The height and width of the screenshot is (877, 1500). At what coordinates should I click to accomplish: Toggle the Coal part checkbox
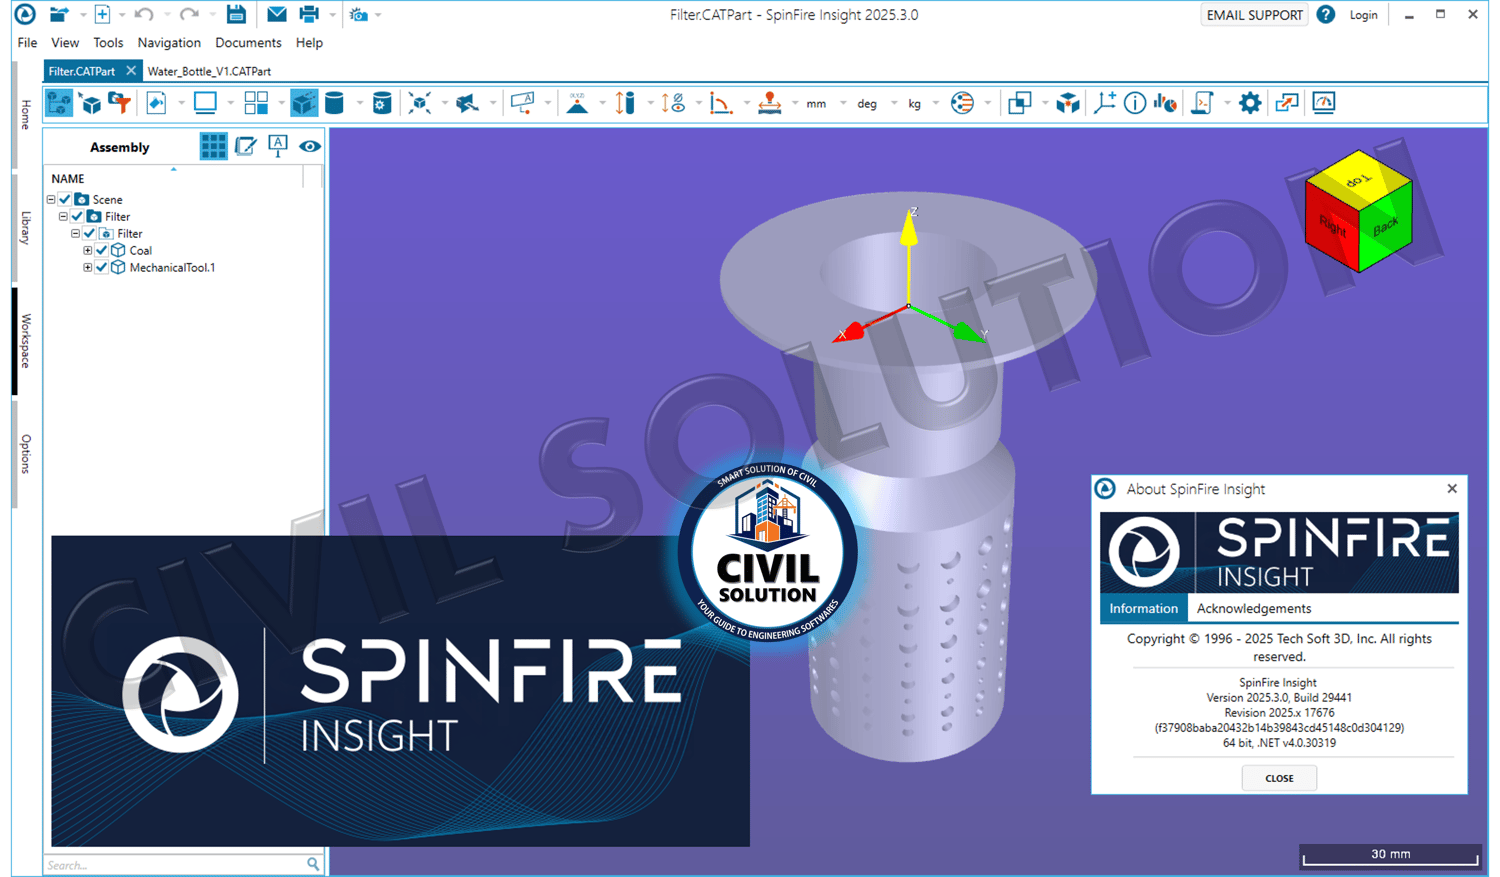tap(101, 251)
